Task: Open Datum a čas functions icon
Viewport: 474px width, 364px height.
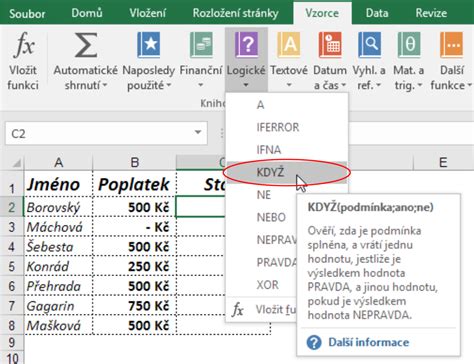Action: click(x=330, y=45)
